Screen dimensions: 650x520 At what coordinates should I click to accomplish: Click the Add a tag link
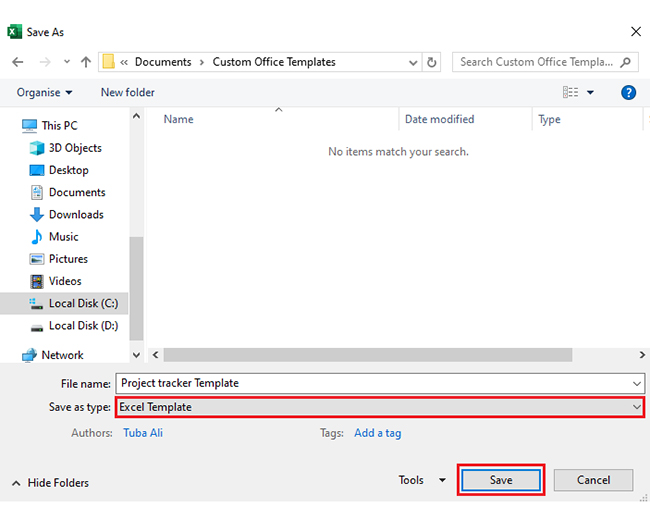[377, 433]
